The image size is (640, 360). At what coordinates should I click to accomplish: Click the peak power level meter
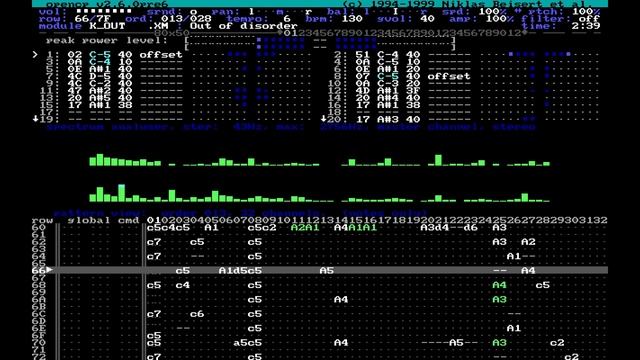[320, 44]
